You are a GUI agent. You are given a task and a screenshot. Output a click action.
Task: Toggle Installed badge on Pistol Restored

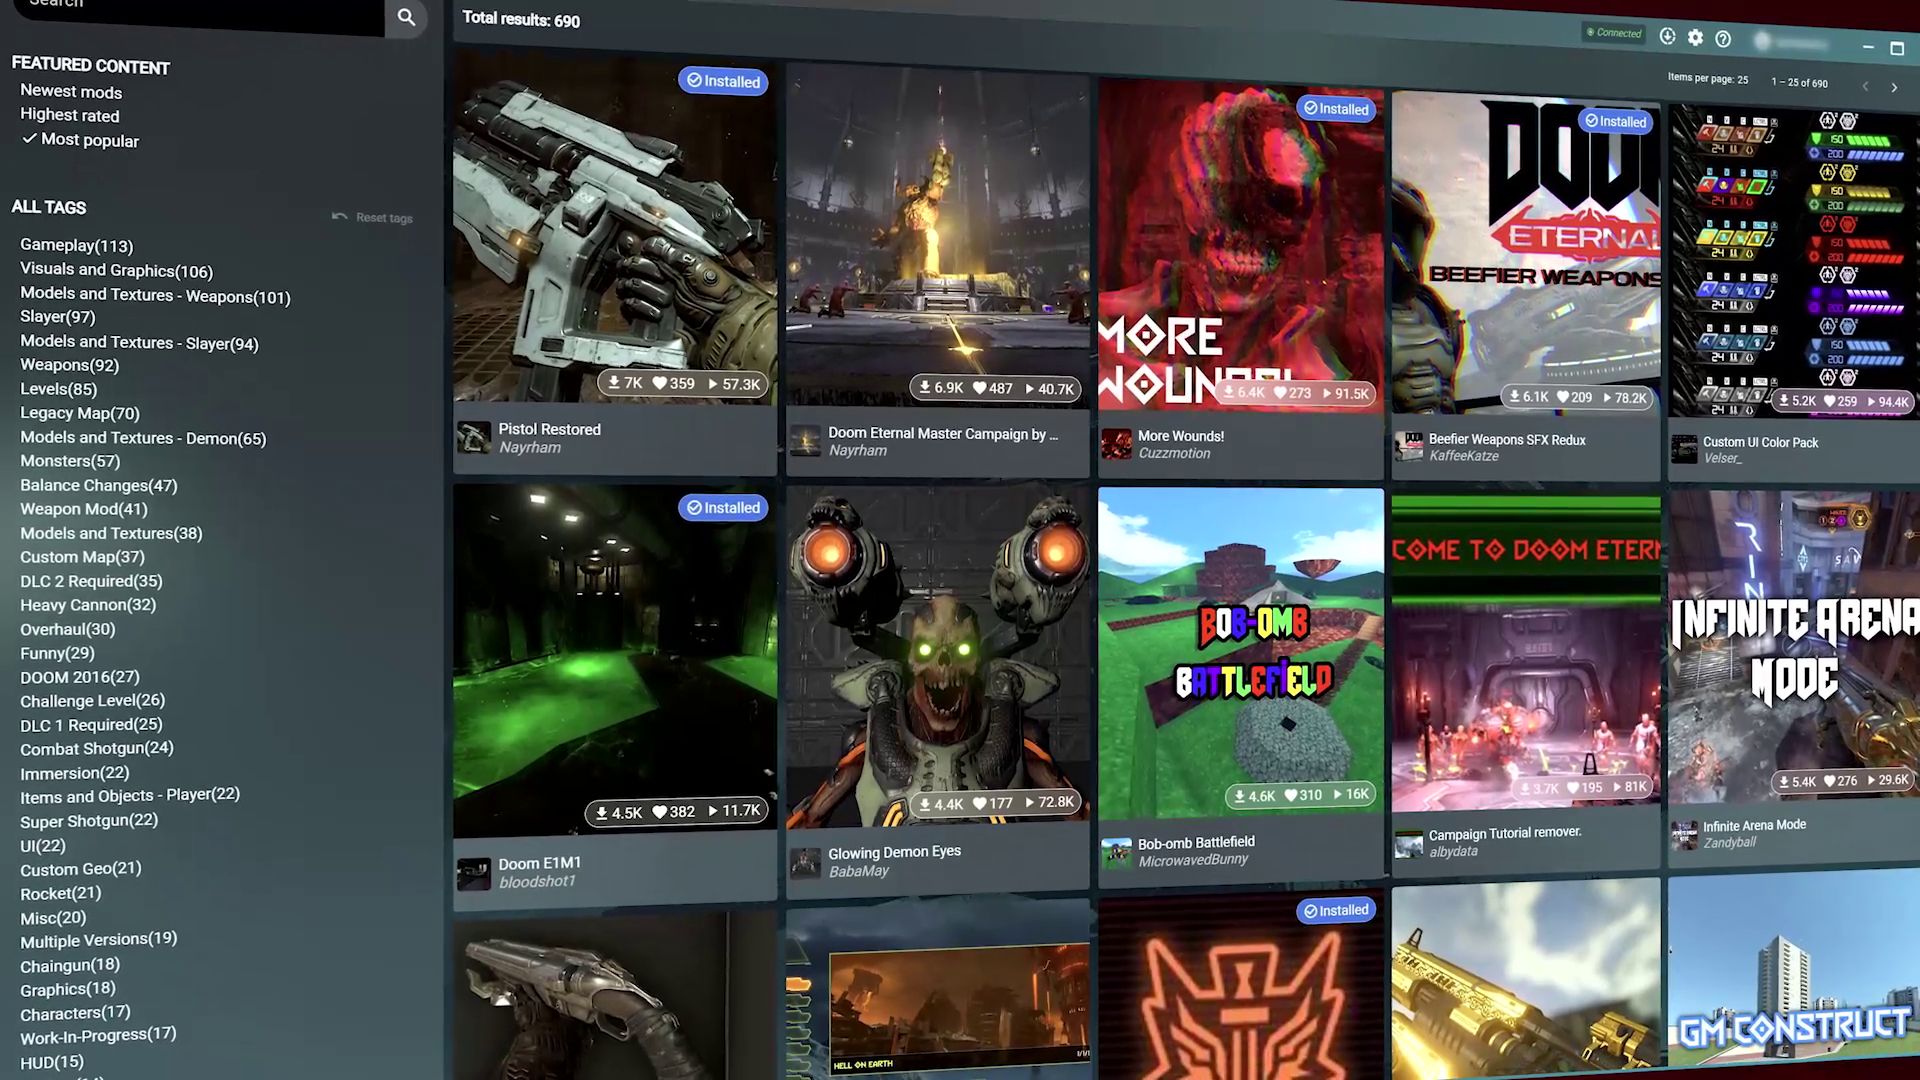click(723, 81)
